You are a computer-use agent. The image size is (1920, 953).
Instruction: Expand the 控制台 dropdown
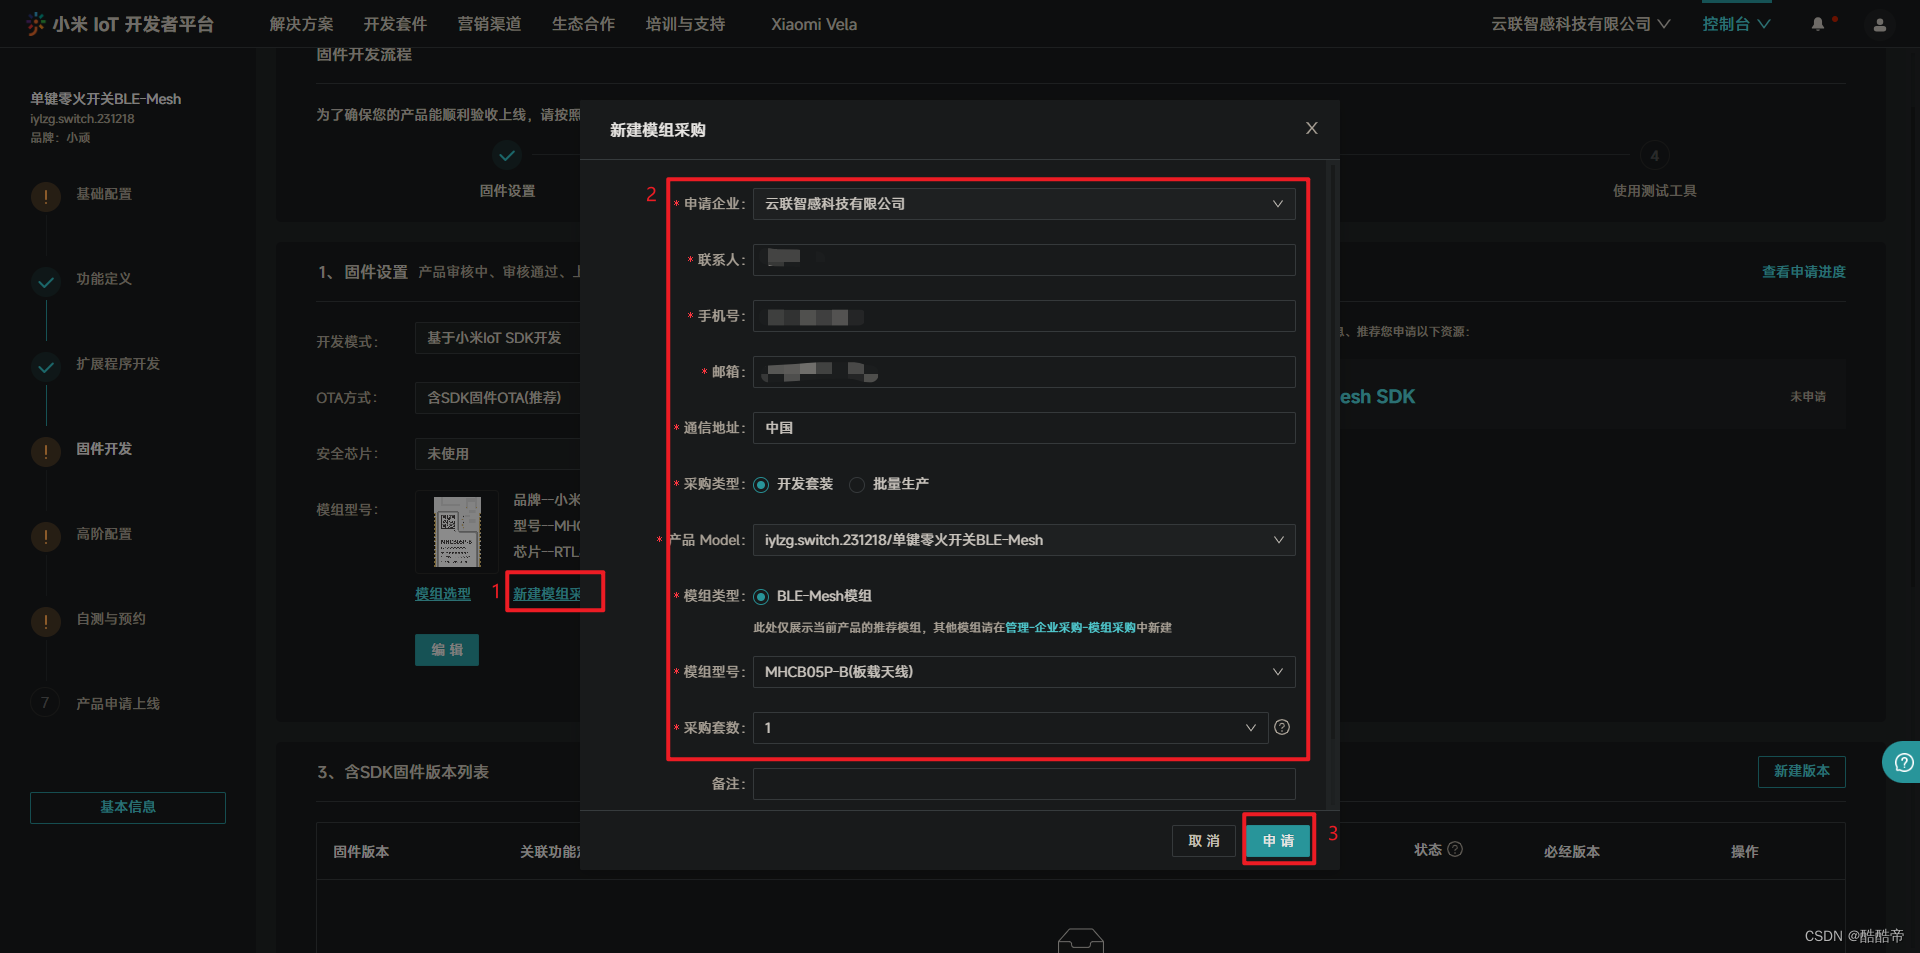(1736, 24)
